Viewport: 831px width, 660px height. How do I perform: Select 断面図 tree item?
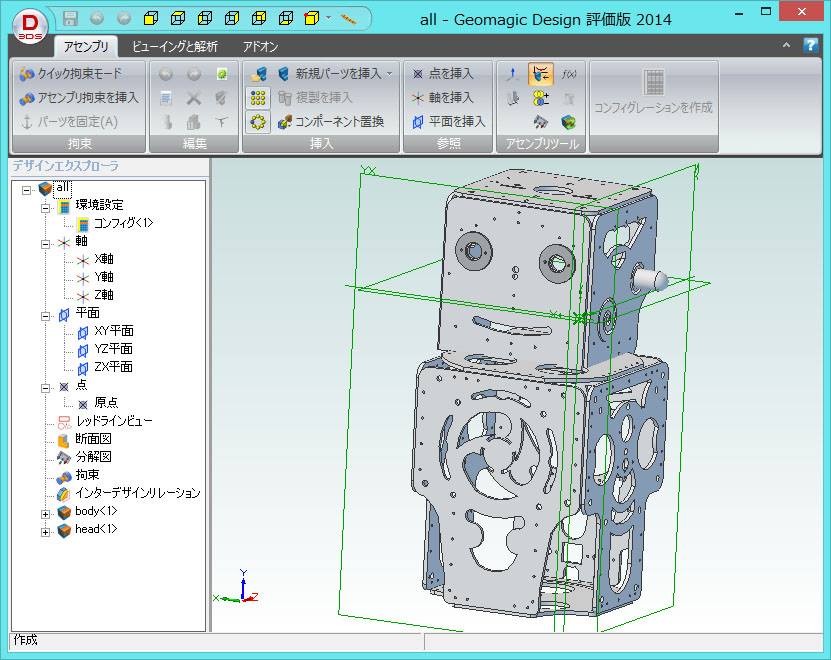click(x=93, y=439)
